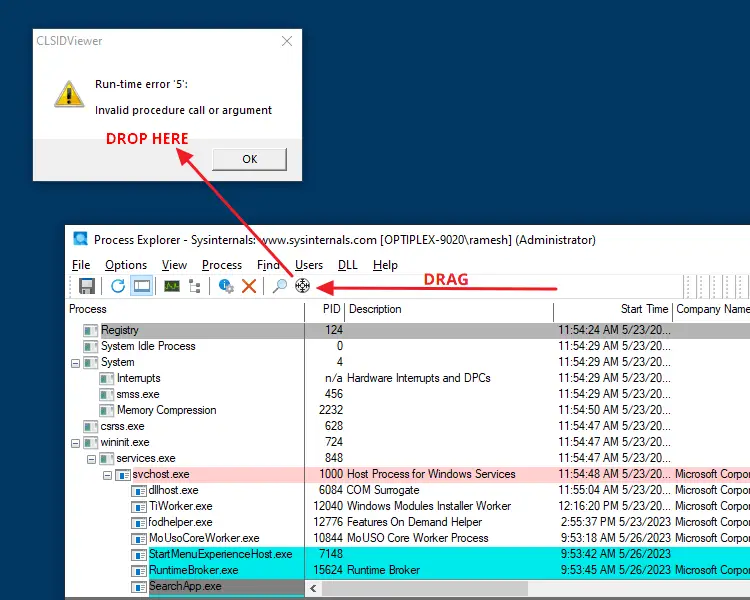This screenshot has height=600, width=750.
Task: Sort by the Process column header
Action: tap(185, 310)
